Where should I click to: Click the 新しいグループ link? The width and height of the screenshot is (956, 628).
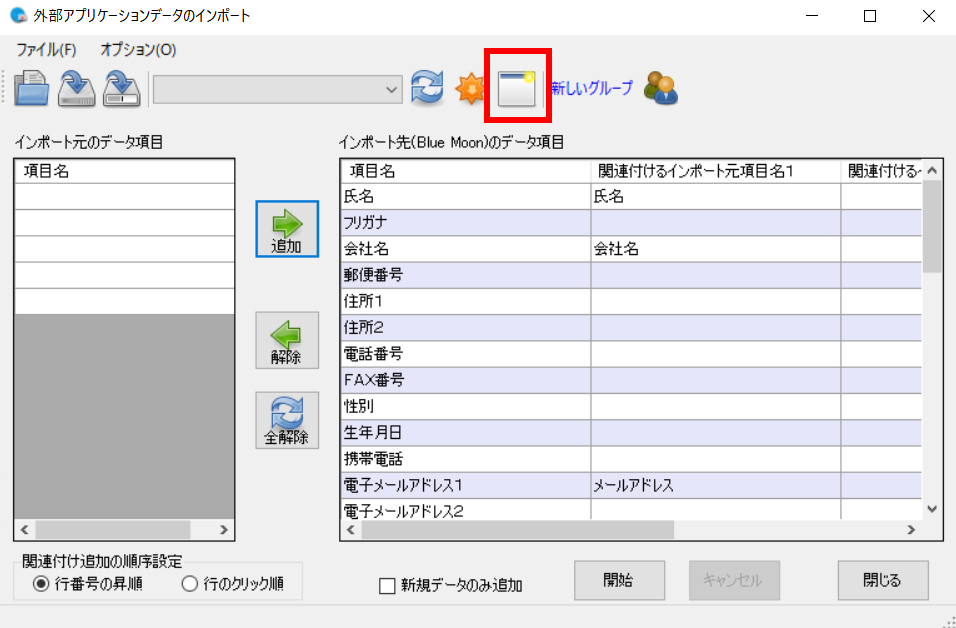coord(592,88)
